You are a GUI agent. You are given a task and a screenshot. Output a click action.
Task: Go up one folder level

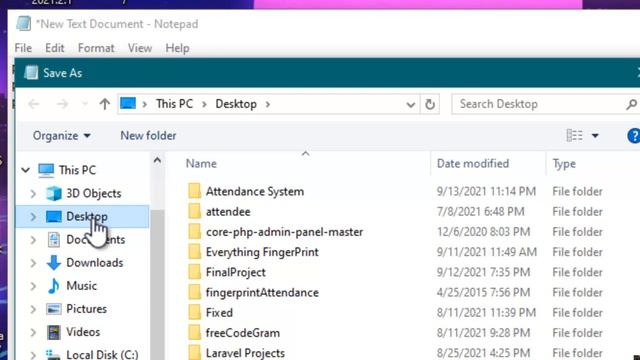[x=105, y=104]
